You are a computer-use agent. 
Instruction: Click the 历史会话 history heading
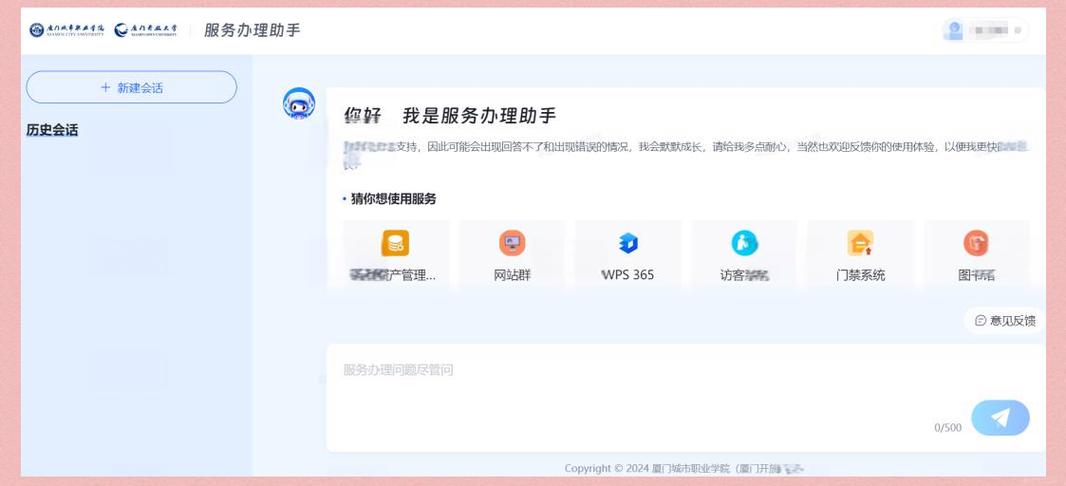(52, 130)
